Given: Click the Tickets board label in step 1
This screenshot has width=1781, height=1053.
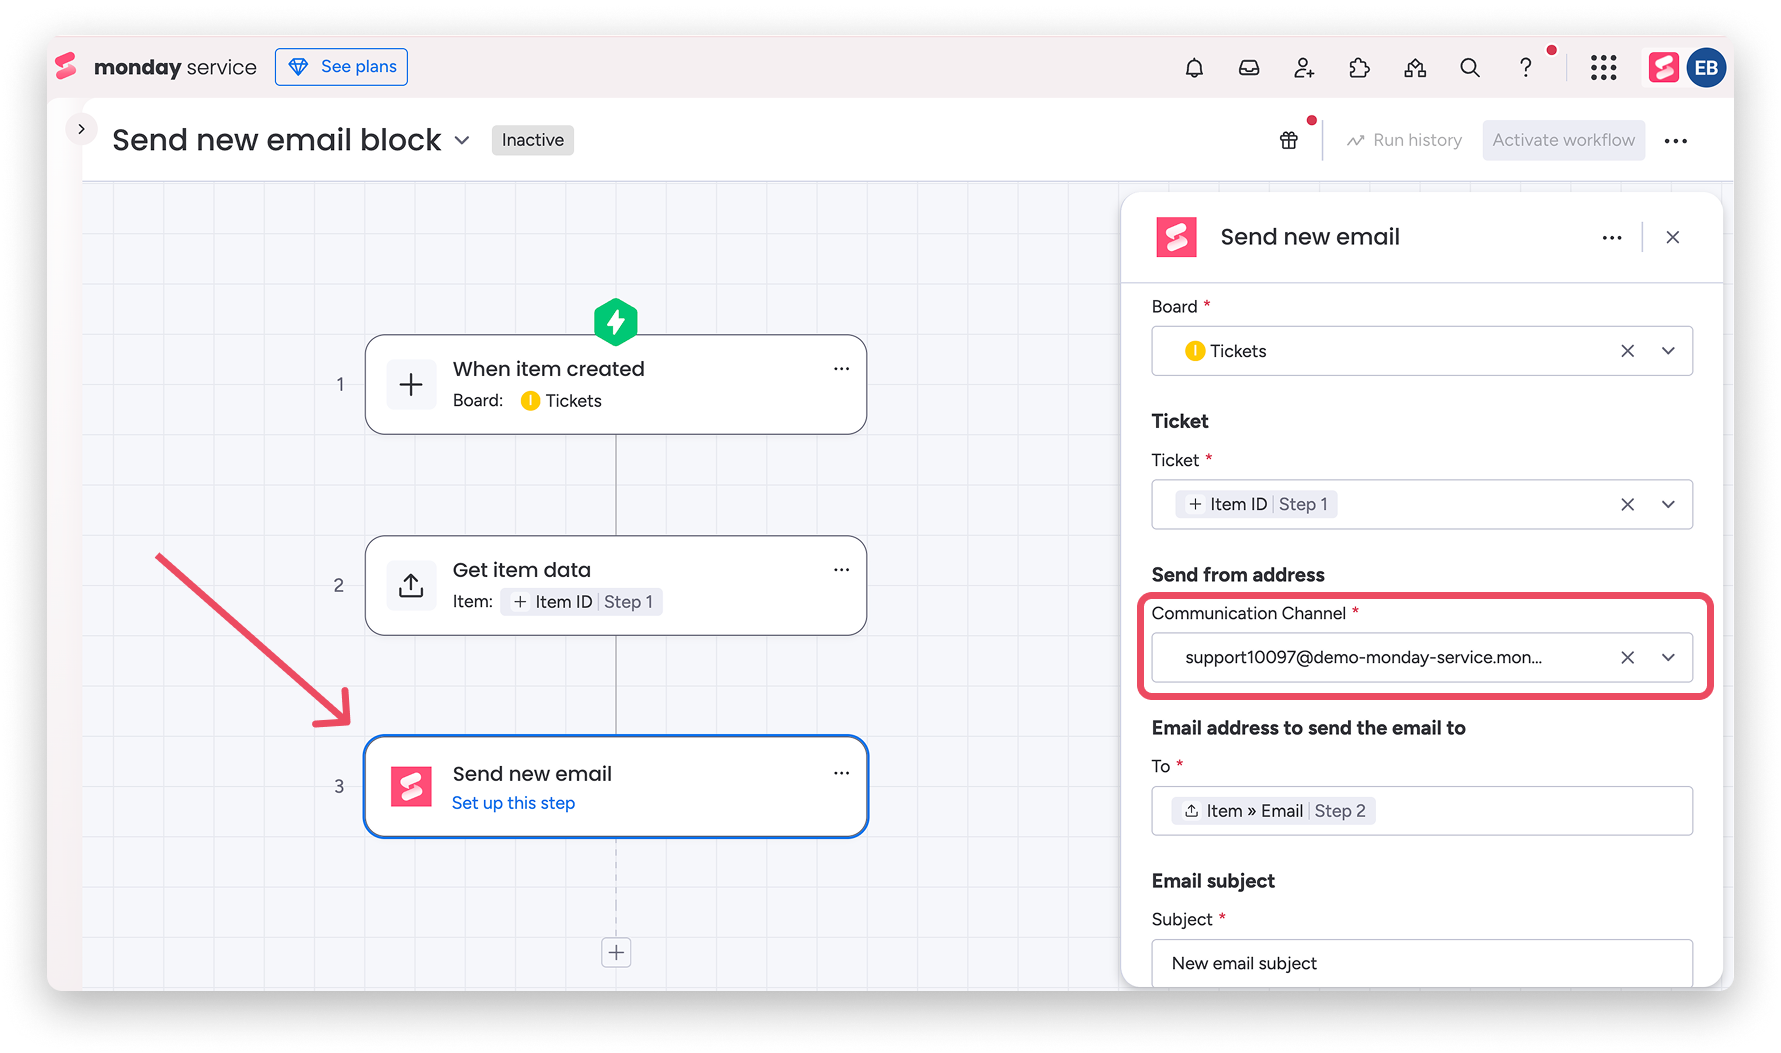Looking at the screenshot, I should pyautogui.click(x=562, y=401).
